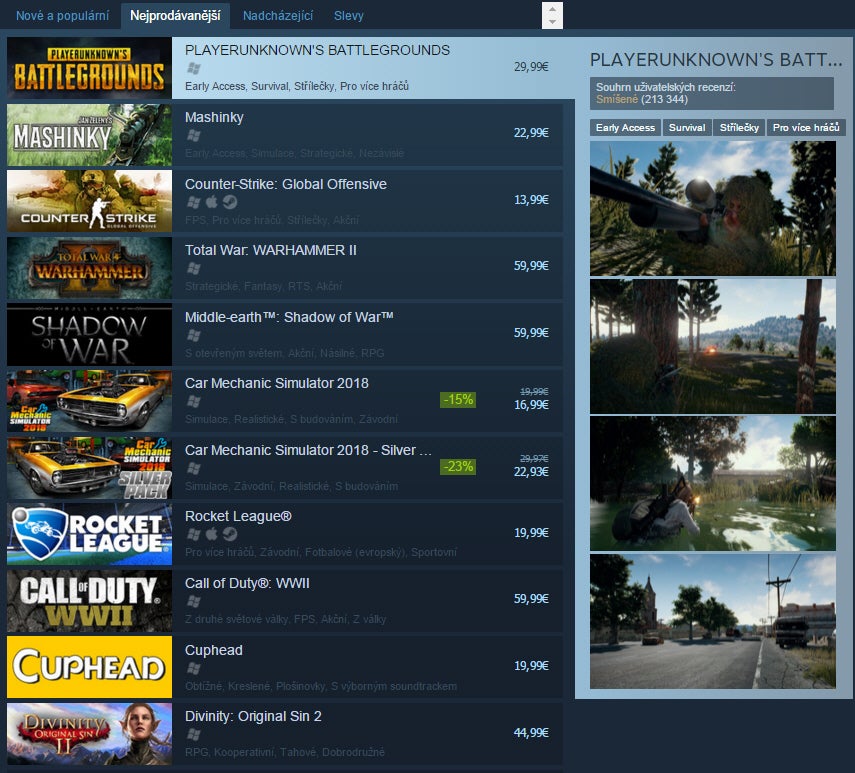Click the 22,99€ price for Mashinky
This screenshot has width=855, height=773.
coord(531,133)
